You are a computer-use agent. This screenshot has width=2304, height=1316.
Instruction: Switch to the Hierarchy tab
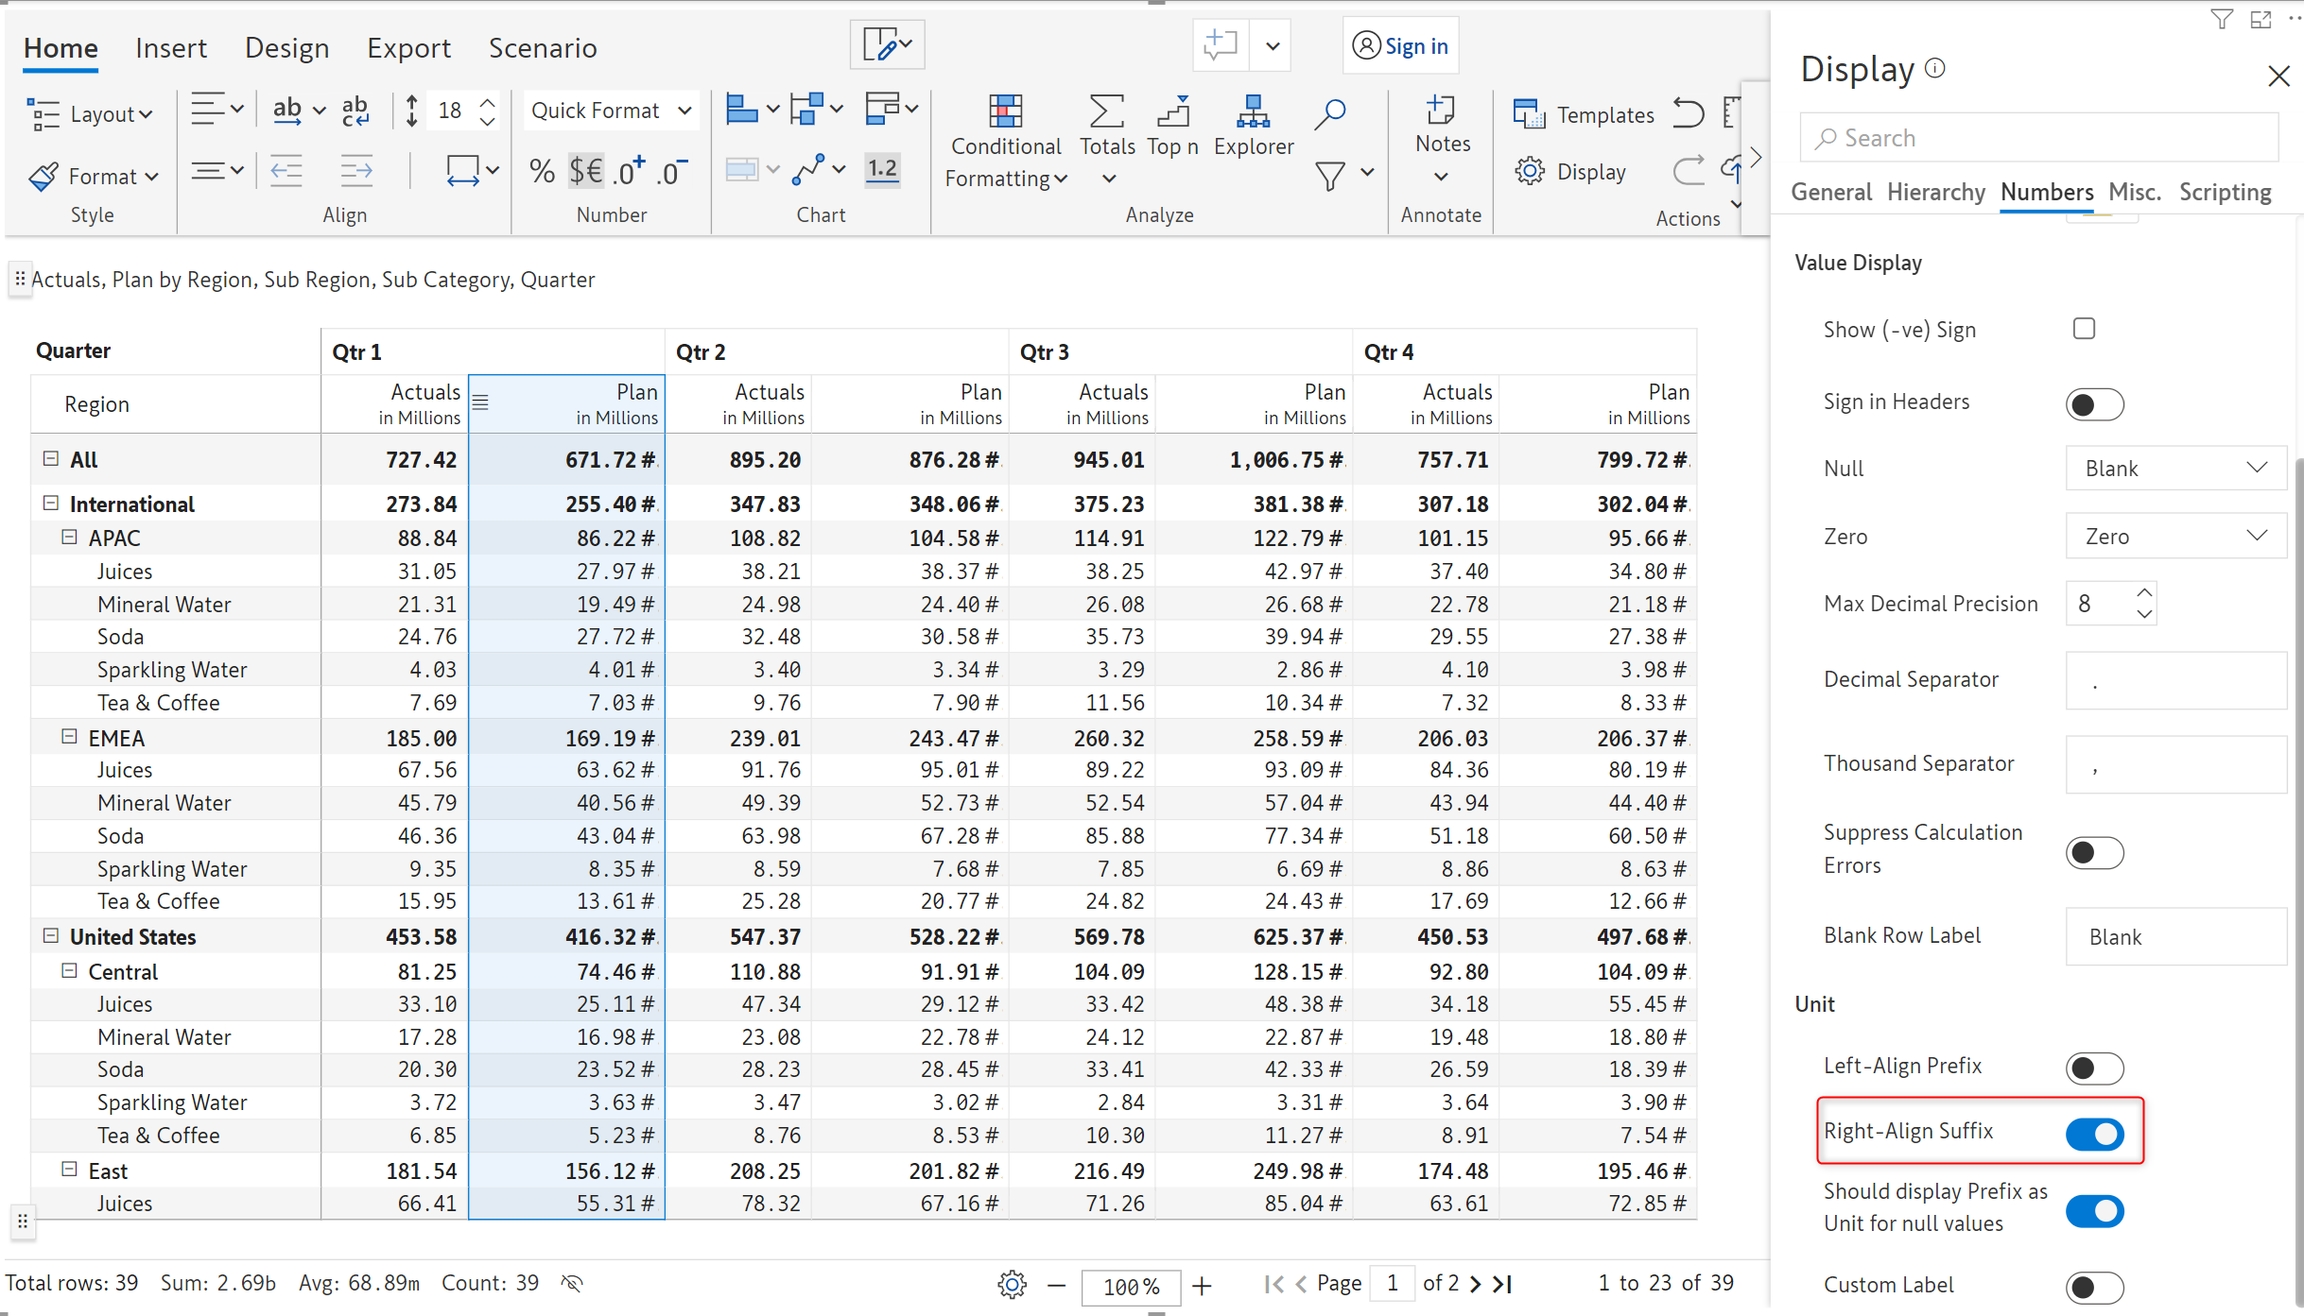tap(1935, 192)
